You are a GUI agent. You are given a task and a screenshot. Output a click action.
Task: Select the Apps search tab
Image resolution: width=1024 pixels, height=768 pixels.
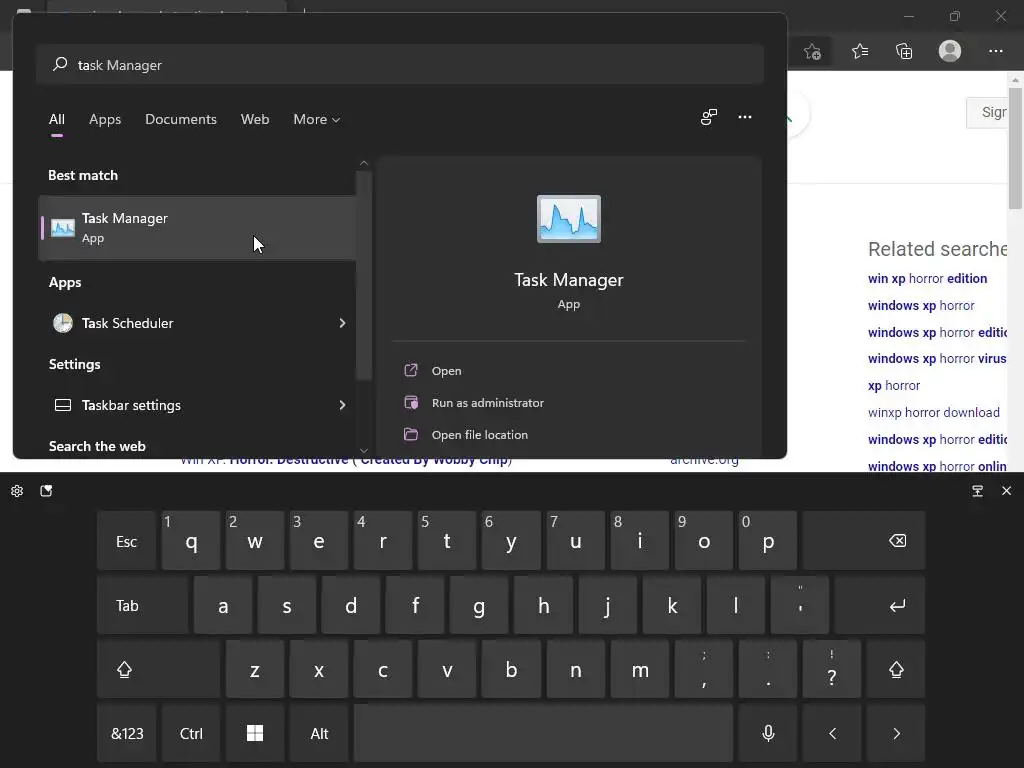pyautogui.click(x=105, y=120)
